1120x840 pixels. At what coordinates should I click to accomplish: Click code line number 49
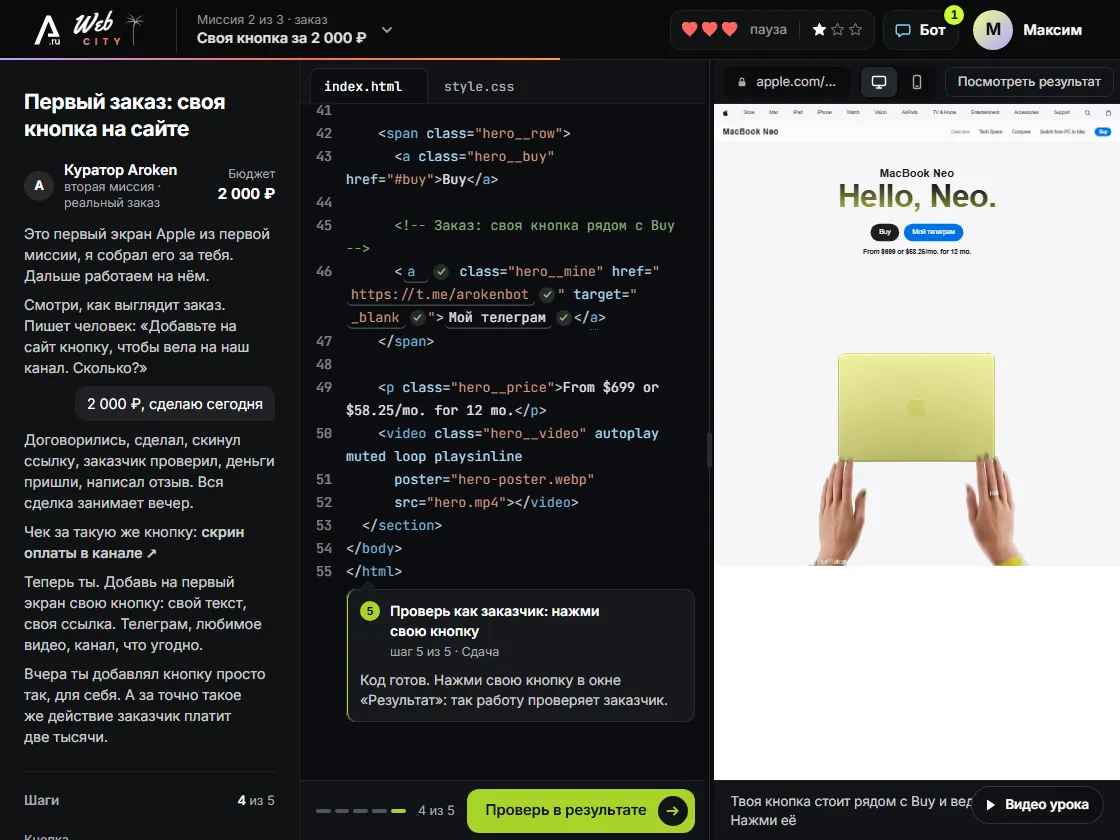tap(324, 387)
